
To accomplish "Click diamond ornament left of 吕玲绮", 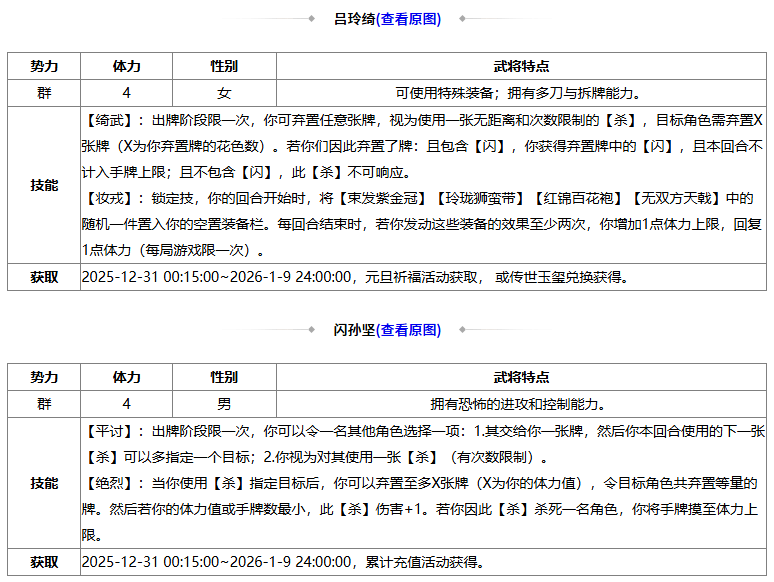I will [311, 19].
